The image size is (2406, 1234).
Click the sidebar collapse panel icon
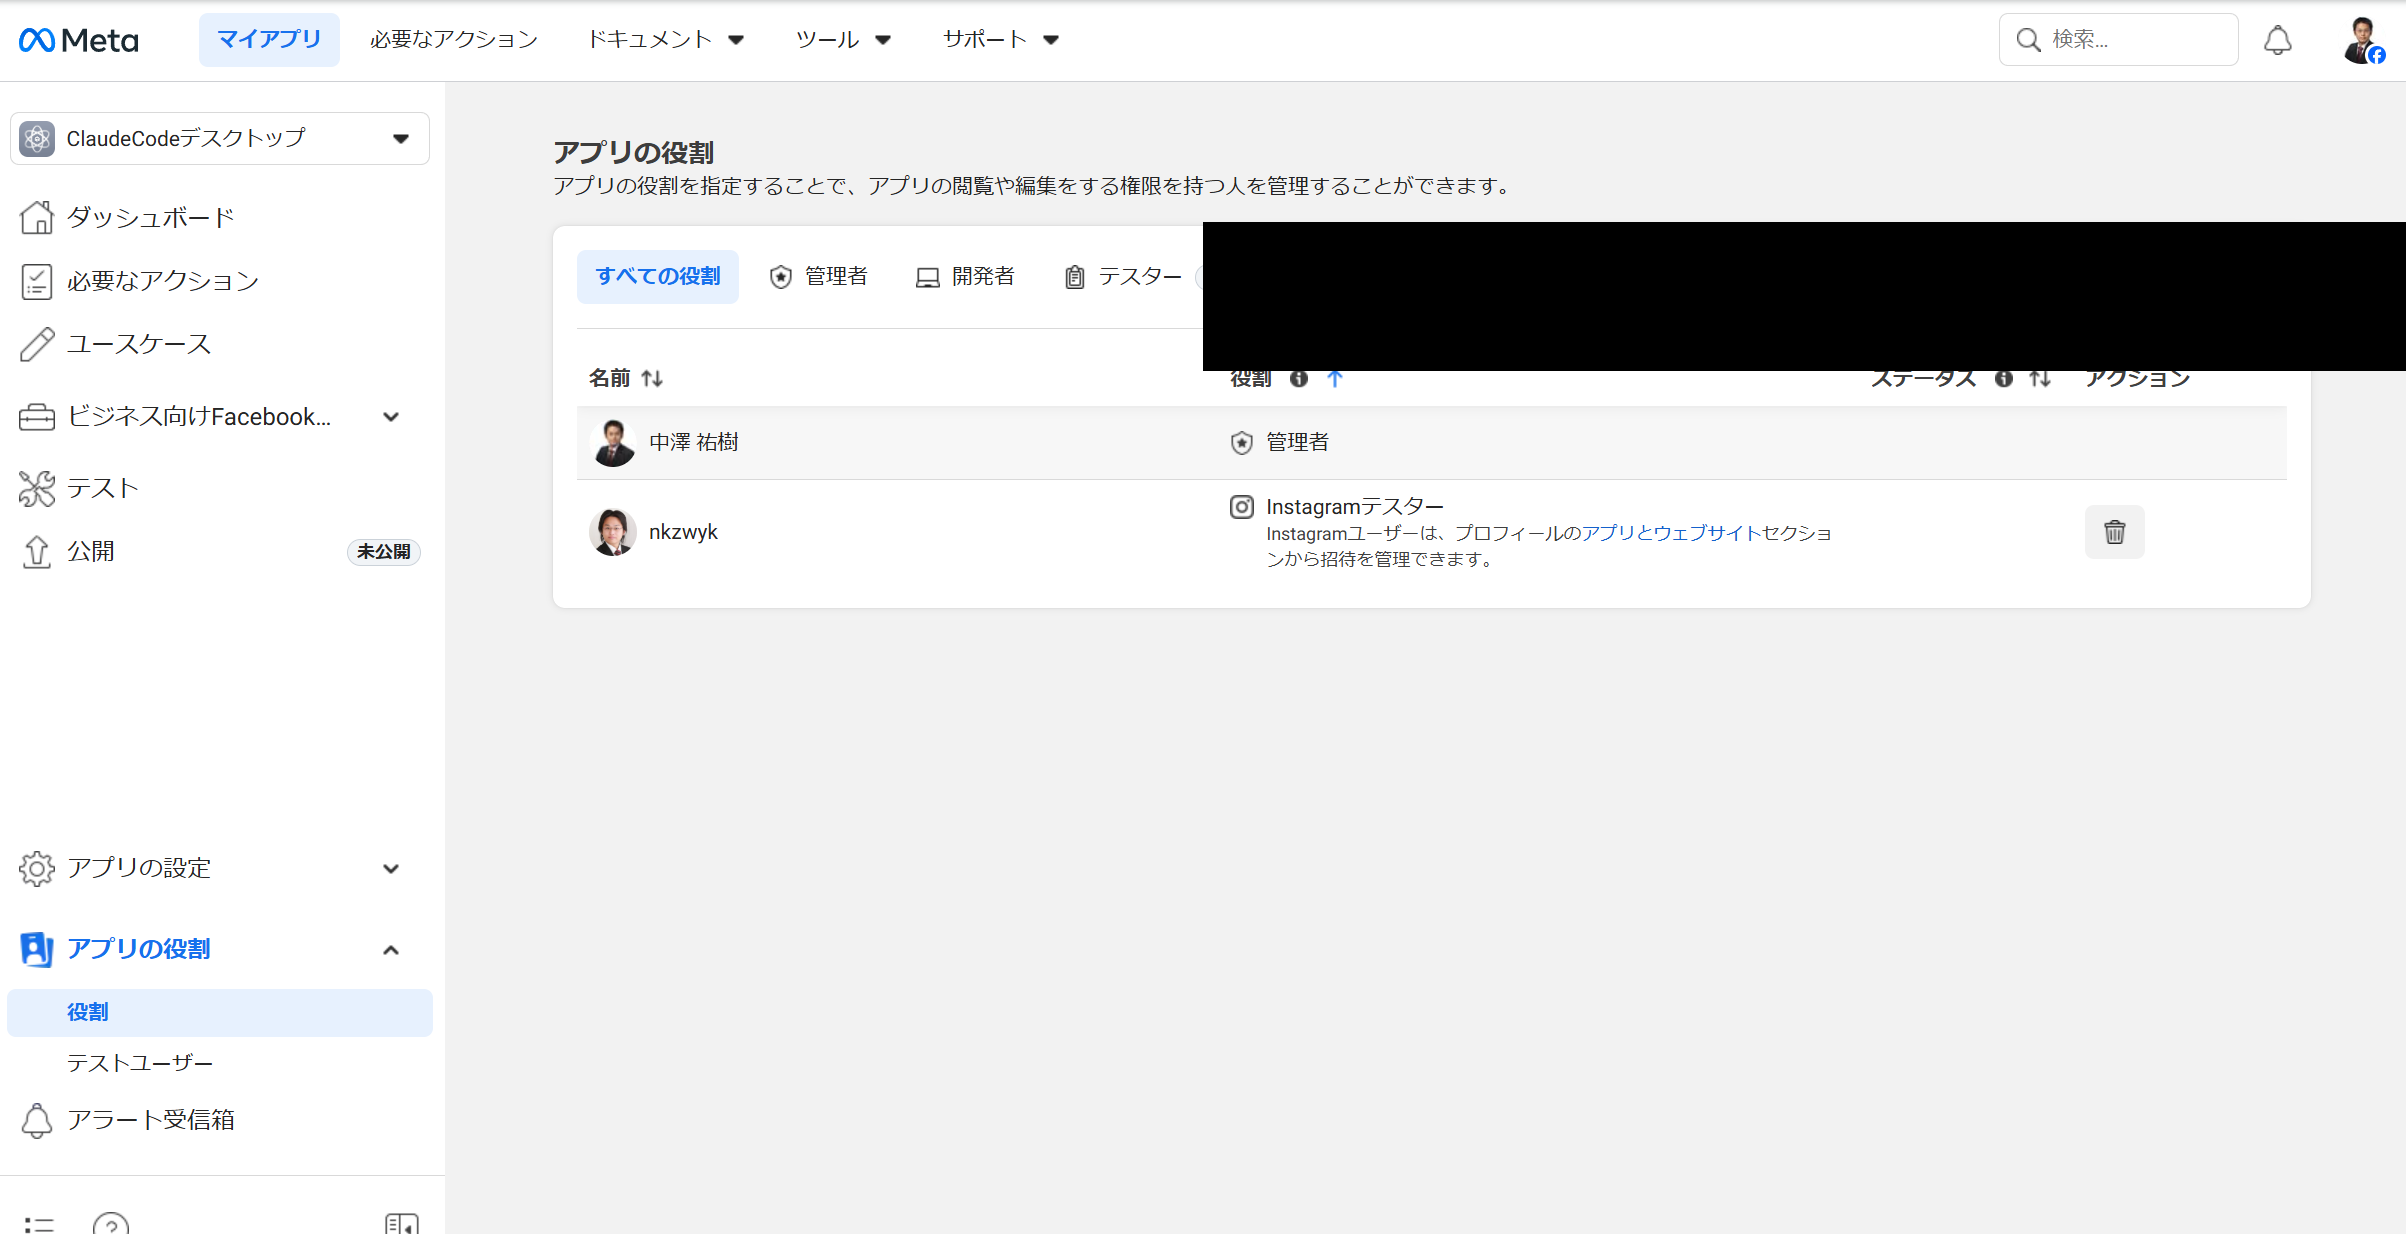(x=402, y=1224)
